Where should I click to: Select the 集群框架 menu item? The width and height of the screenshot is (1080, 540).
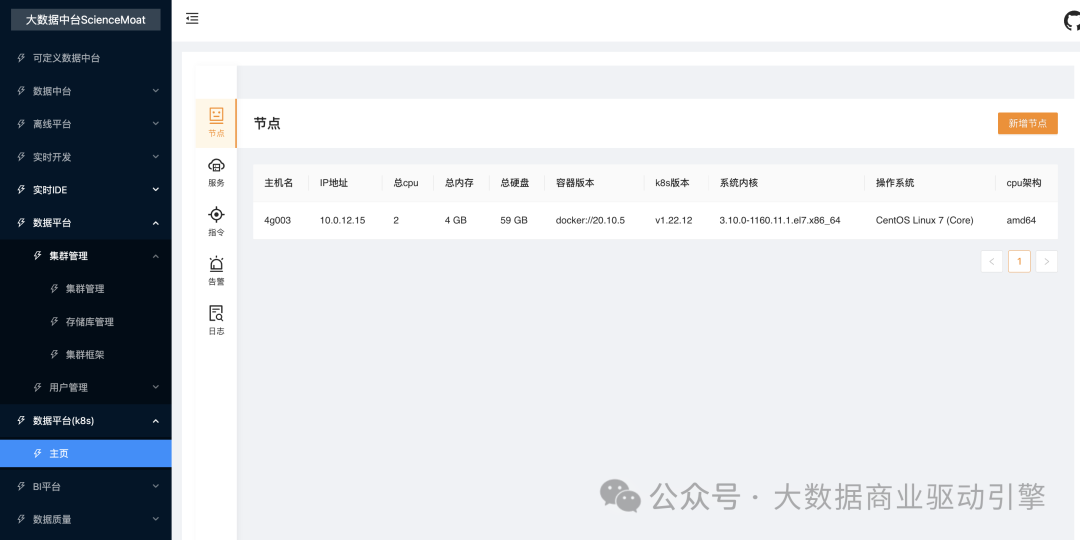(85, 355)
